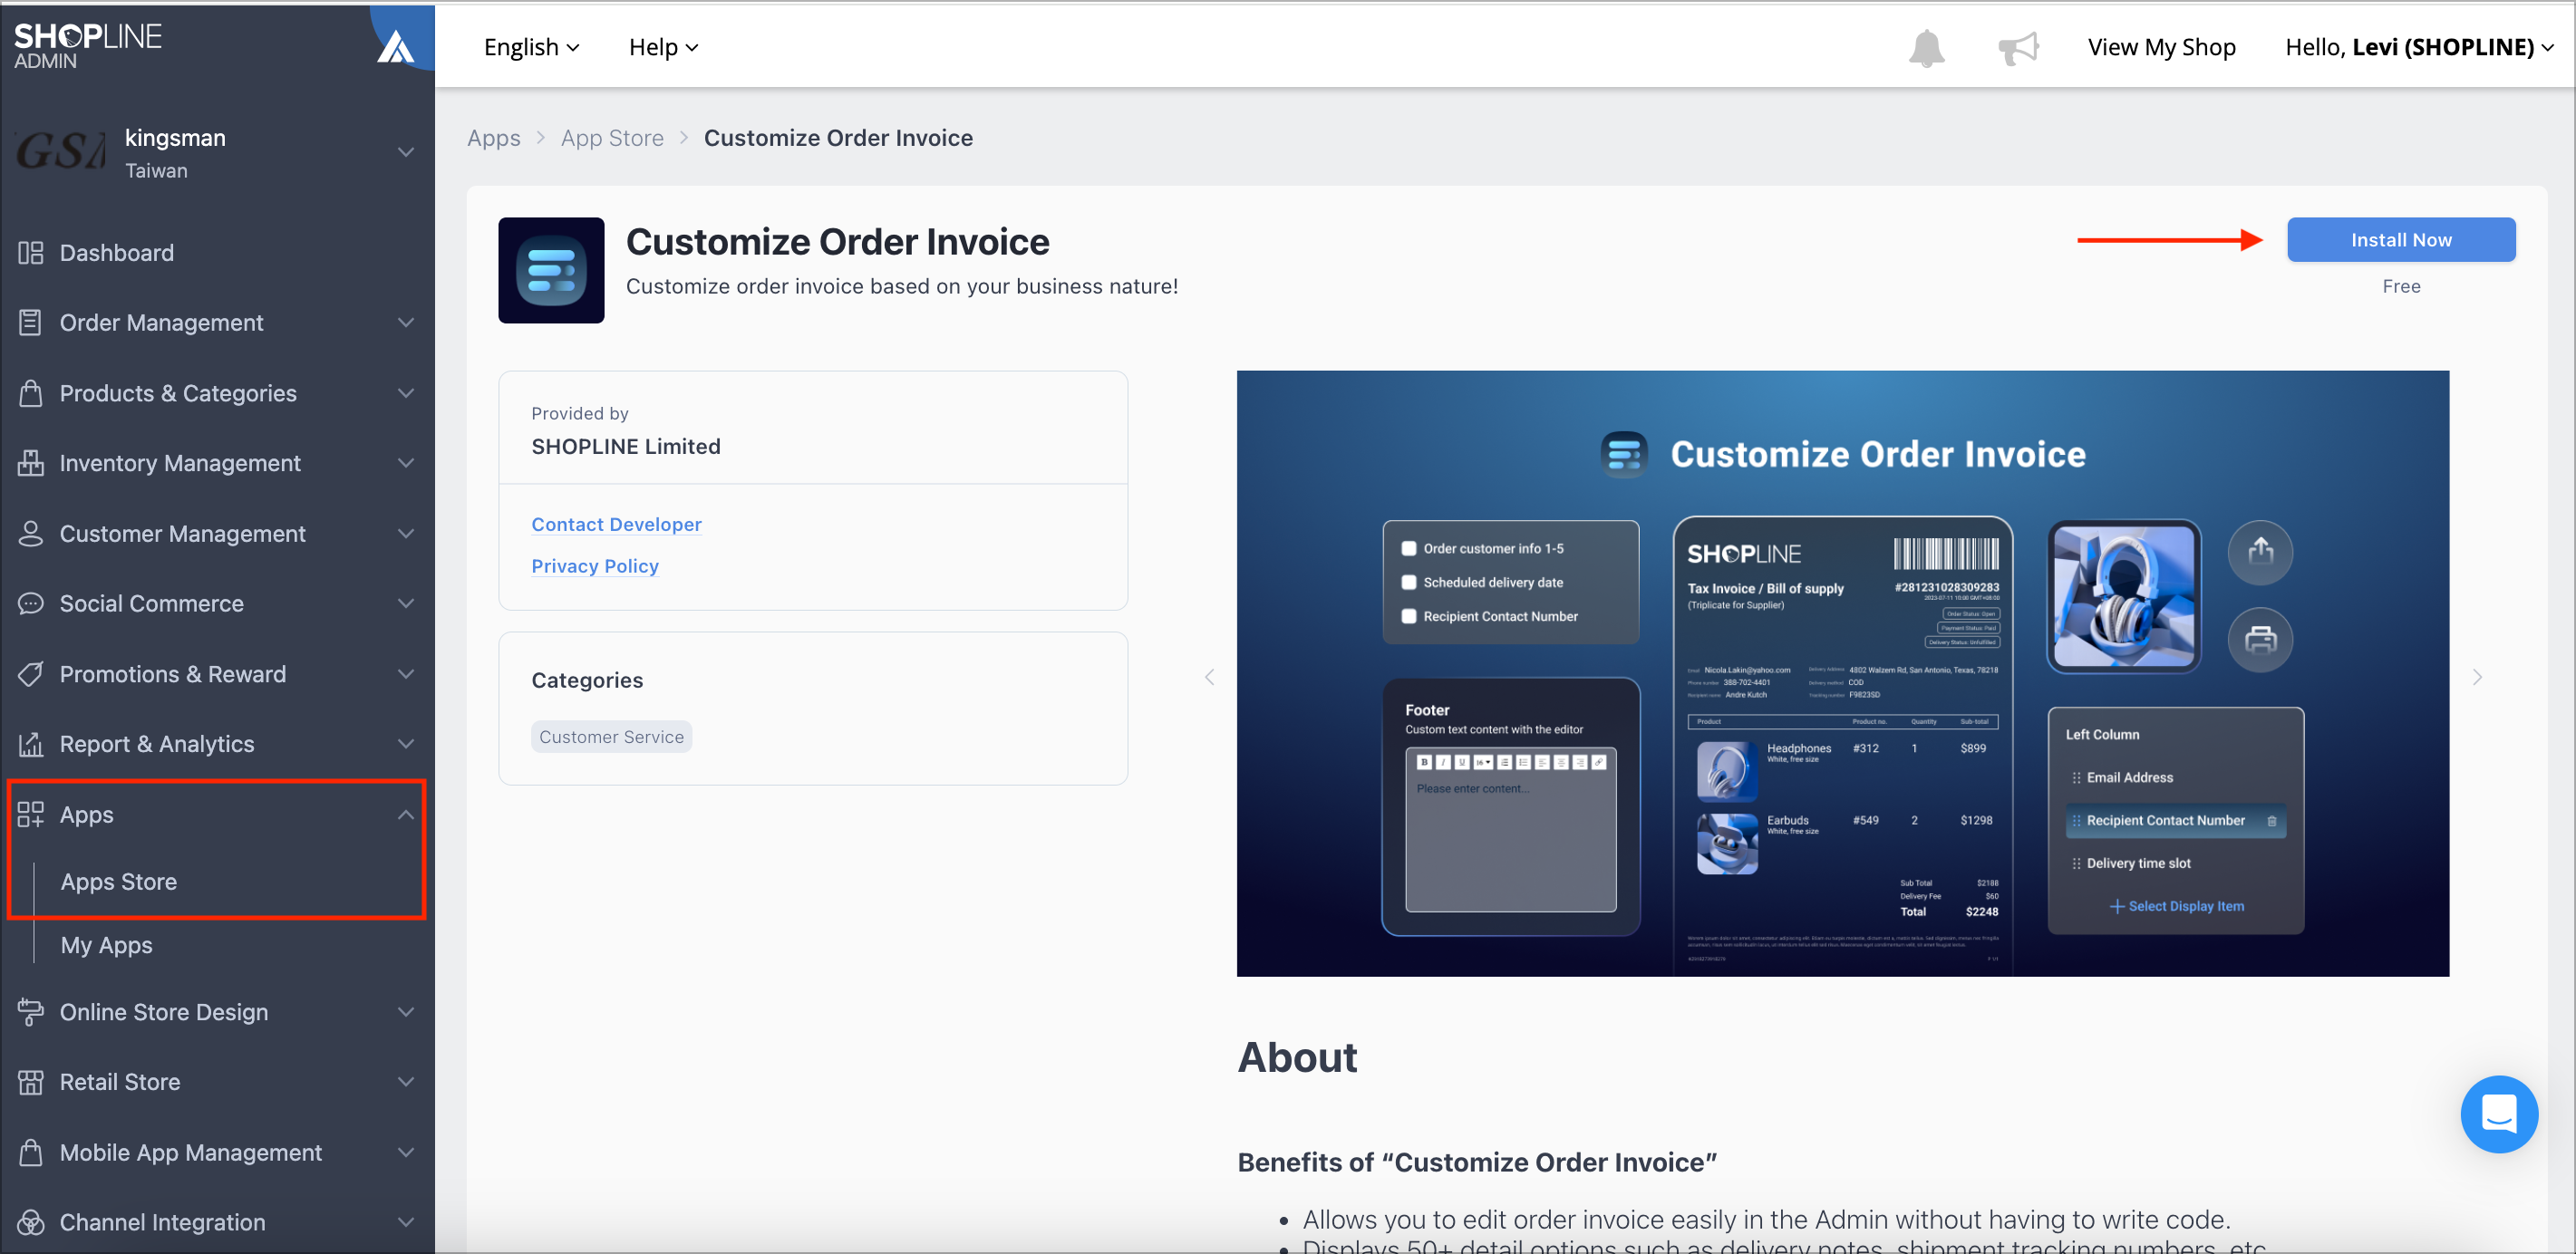Click the Customize Order Invoice page heading
2576x1254 pixels.
(838, 242)
